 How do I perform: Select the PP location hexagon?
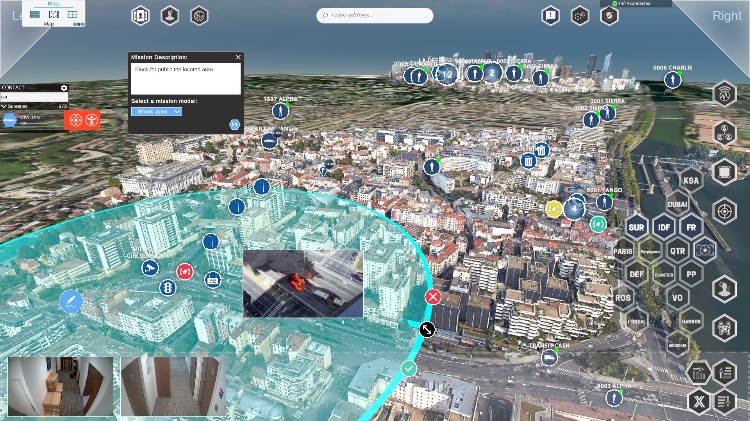(691, 274)
